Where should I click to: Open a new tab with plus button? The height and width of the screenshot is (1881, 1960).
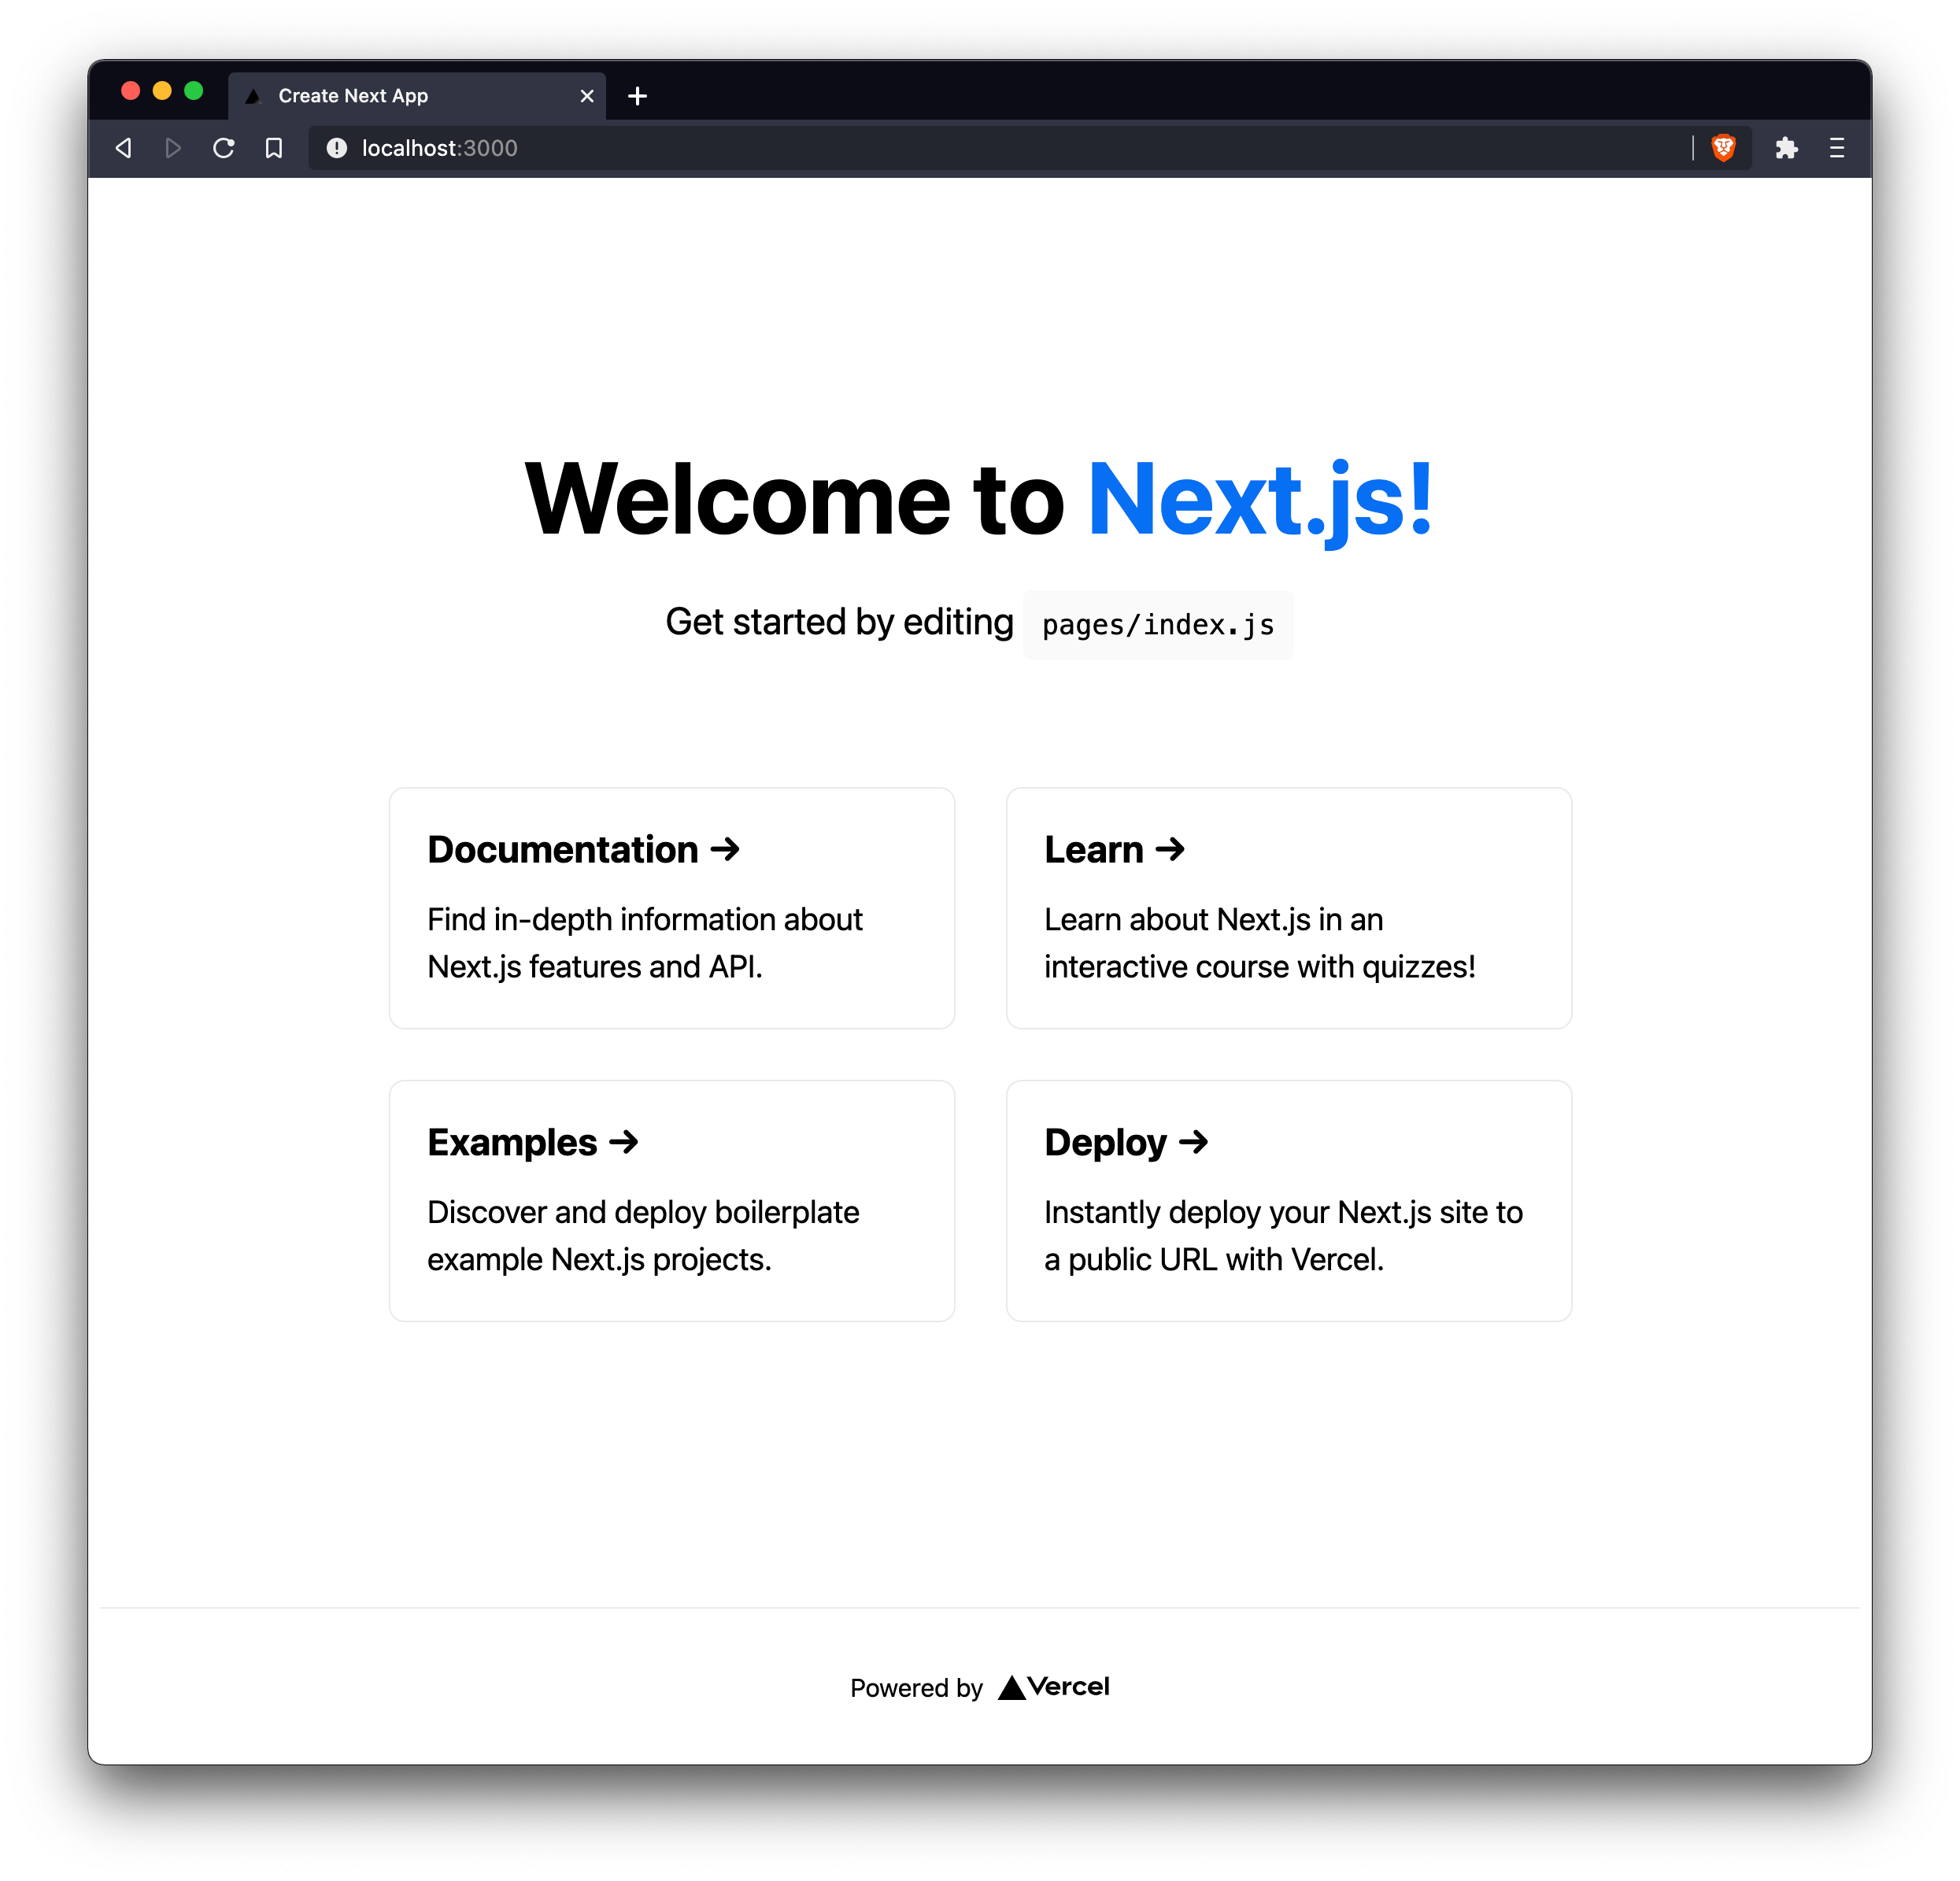637,96
